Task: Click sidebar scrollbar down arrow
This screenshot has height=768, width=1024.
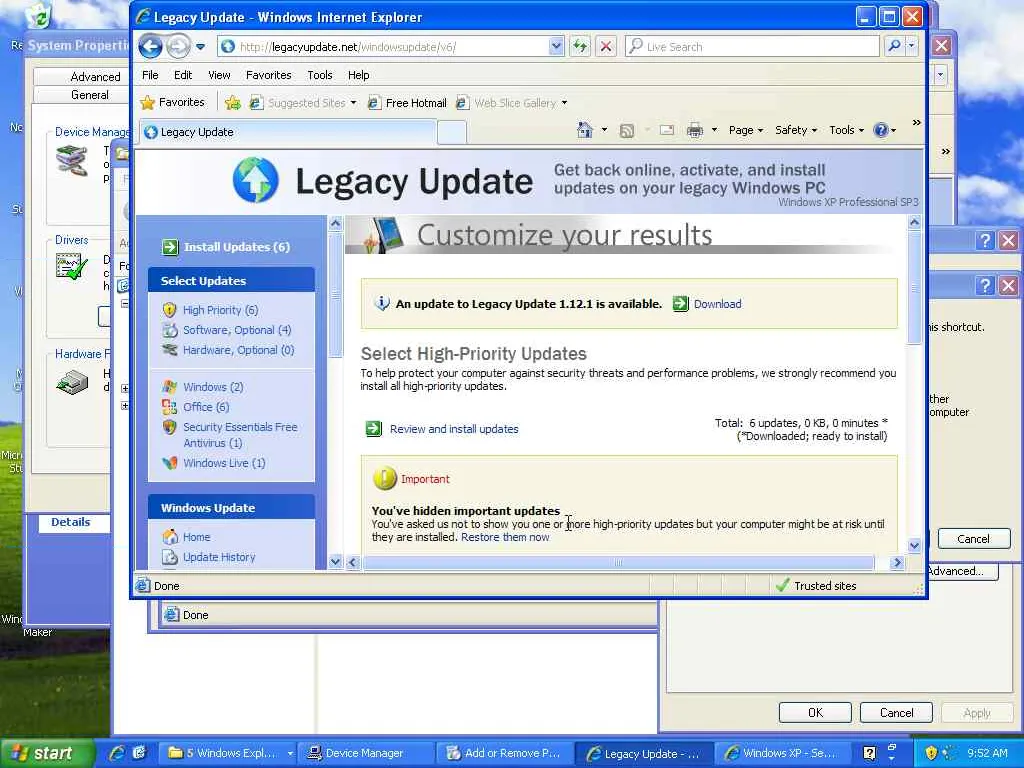Action: 336,562
